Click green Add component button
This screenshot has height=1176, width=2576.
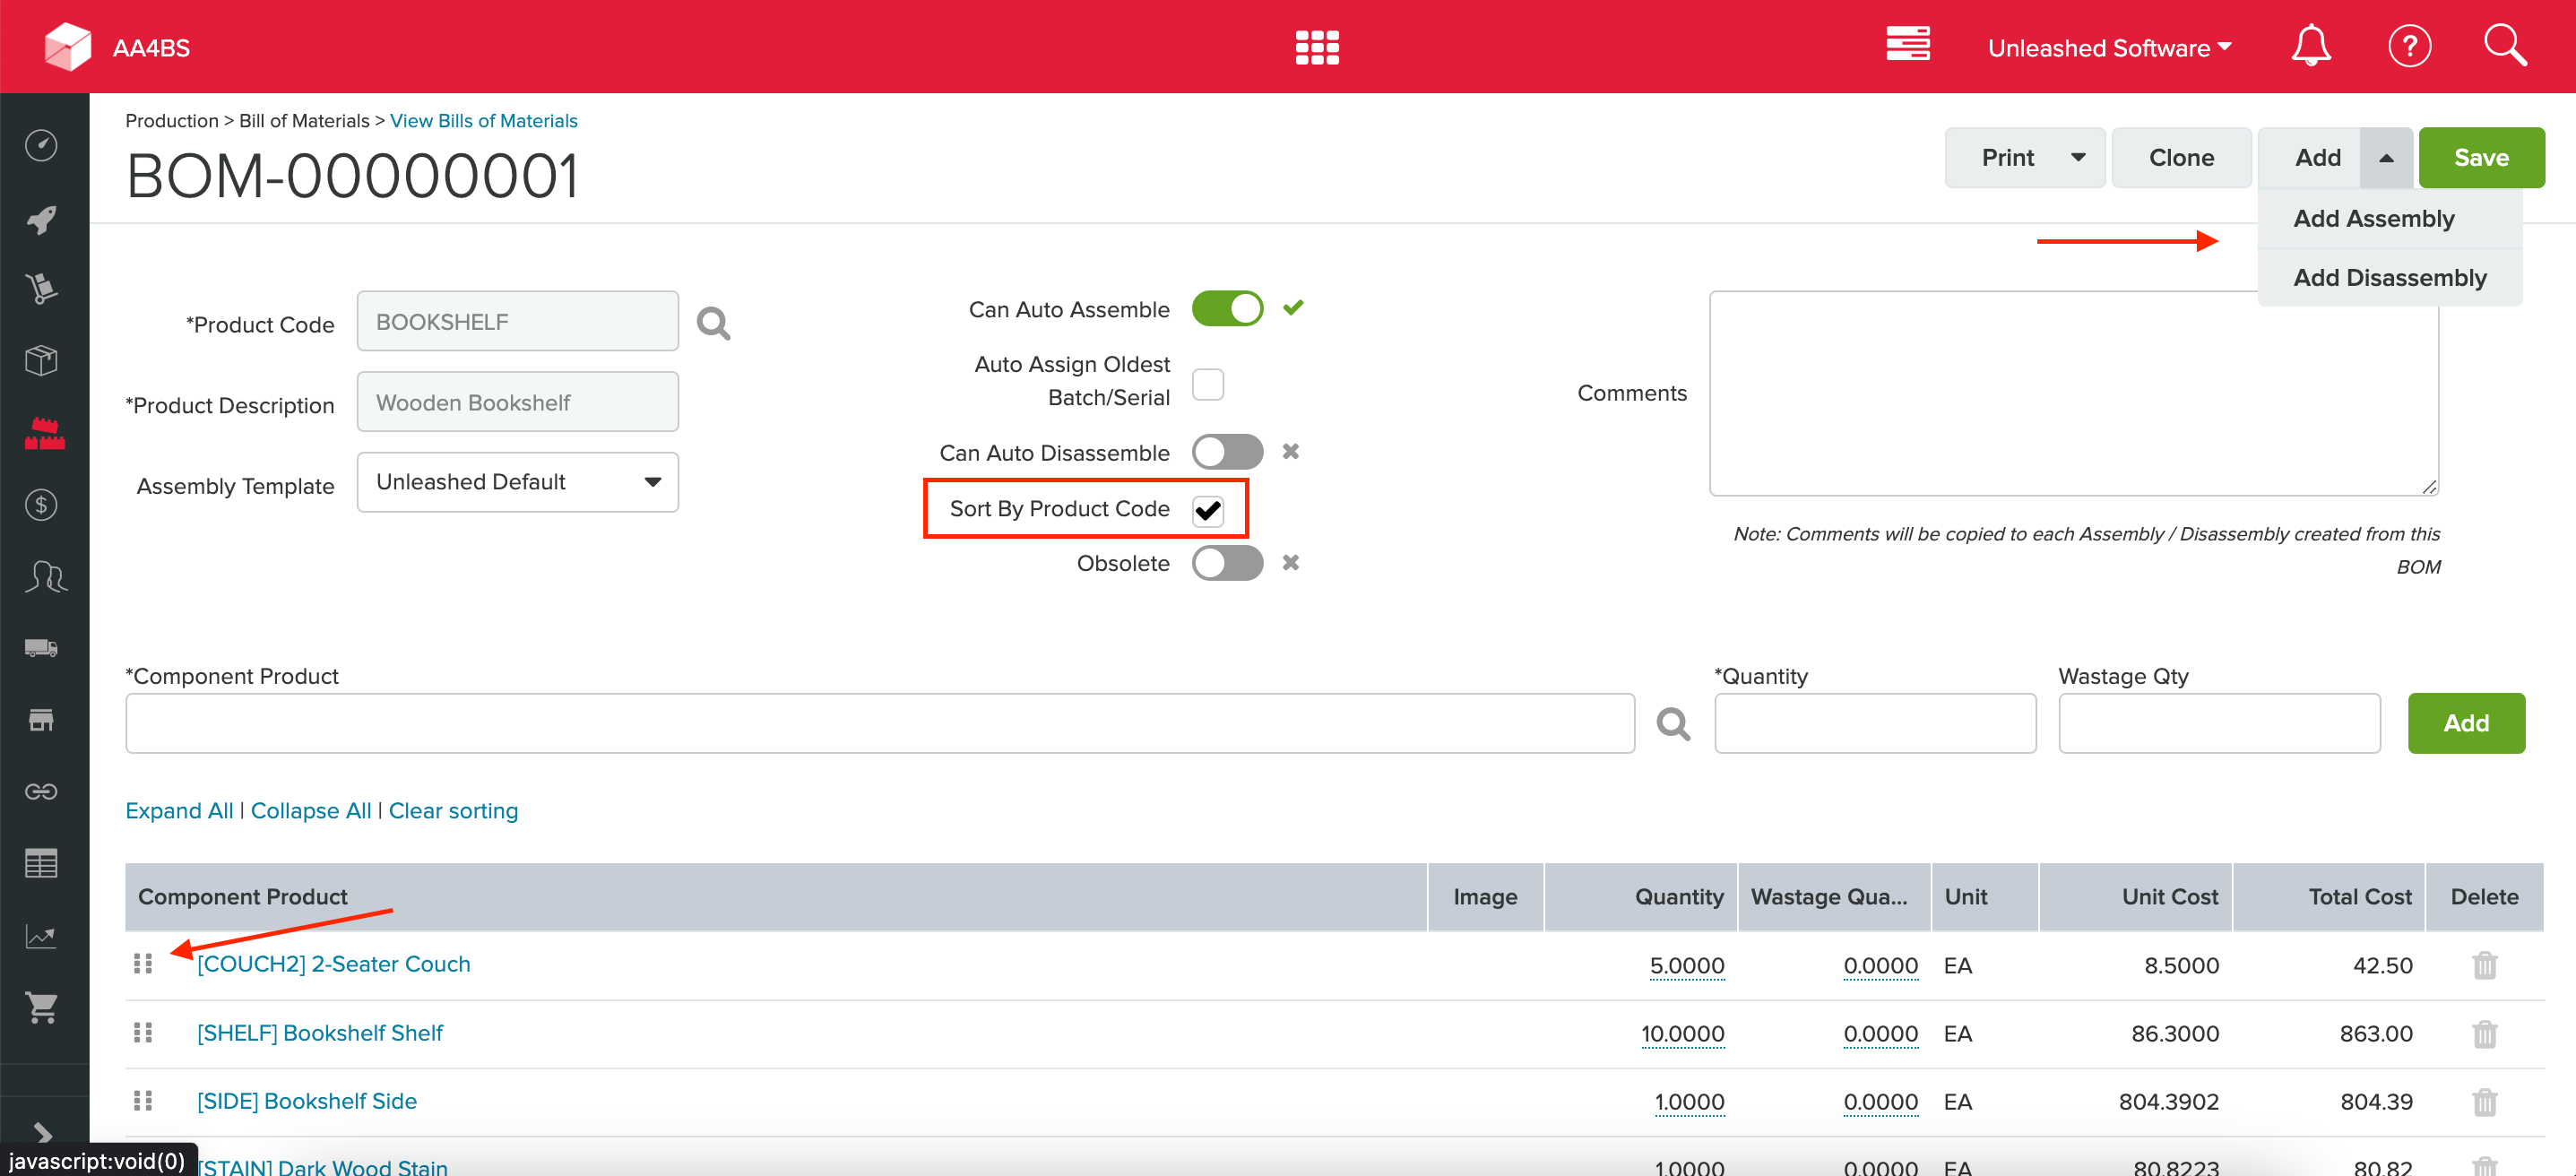[x=2465, y=723]
